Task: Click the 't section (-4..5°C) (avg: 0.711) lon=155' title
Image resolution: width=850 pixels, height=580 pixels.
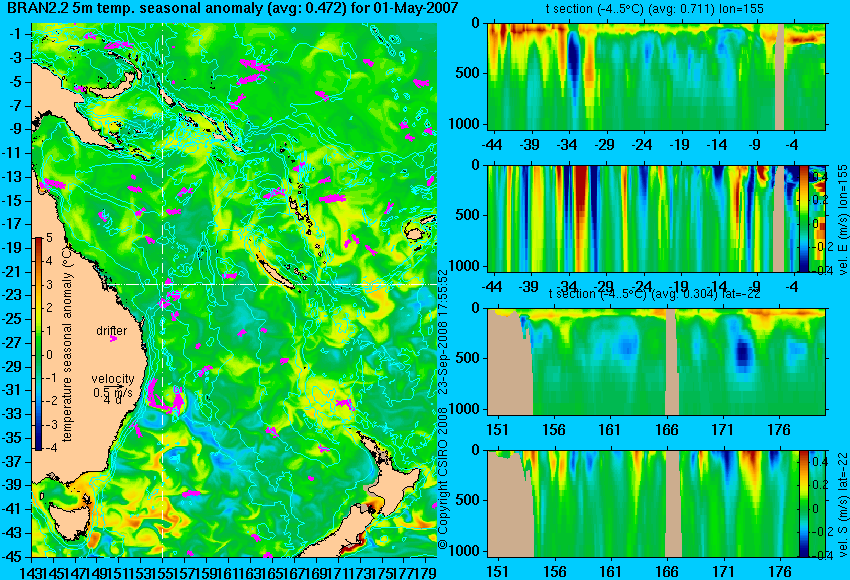Action: [655, 9]
